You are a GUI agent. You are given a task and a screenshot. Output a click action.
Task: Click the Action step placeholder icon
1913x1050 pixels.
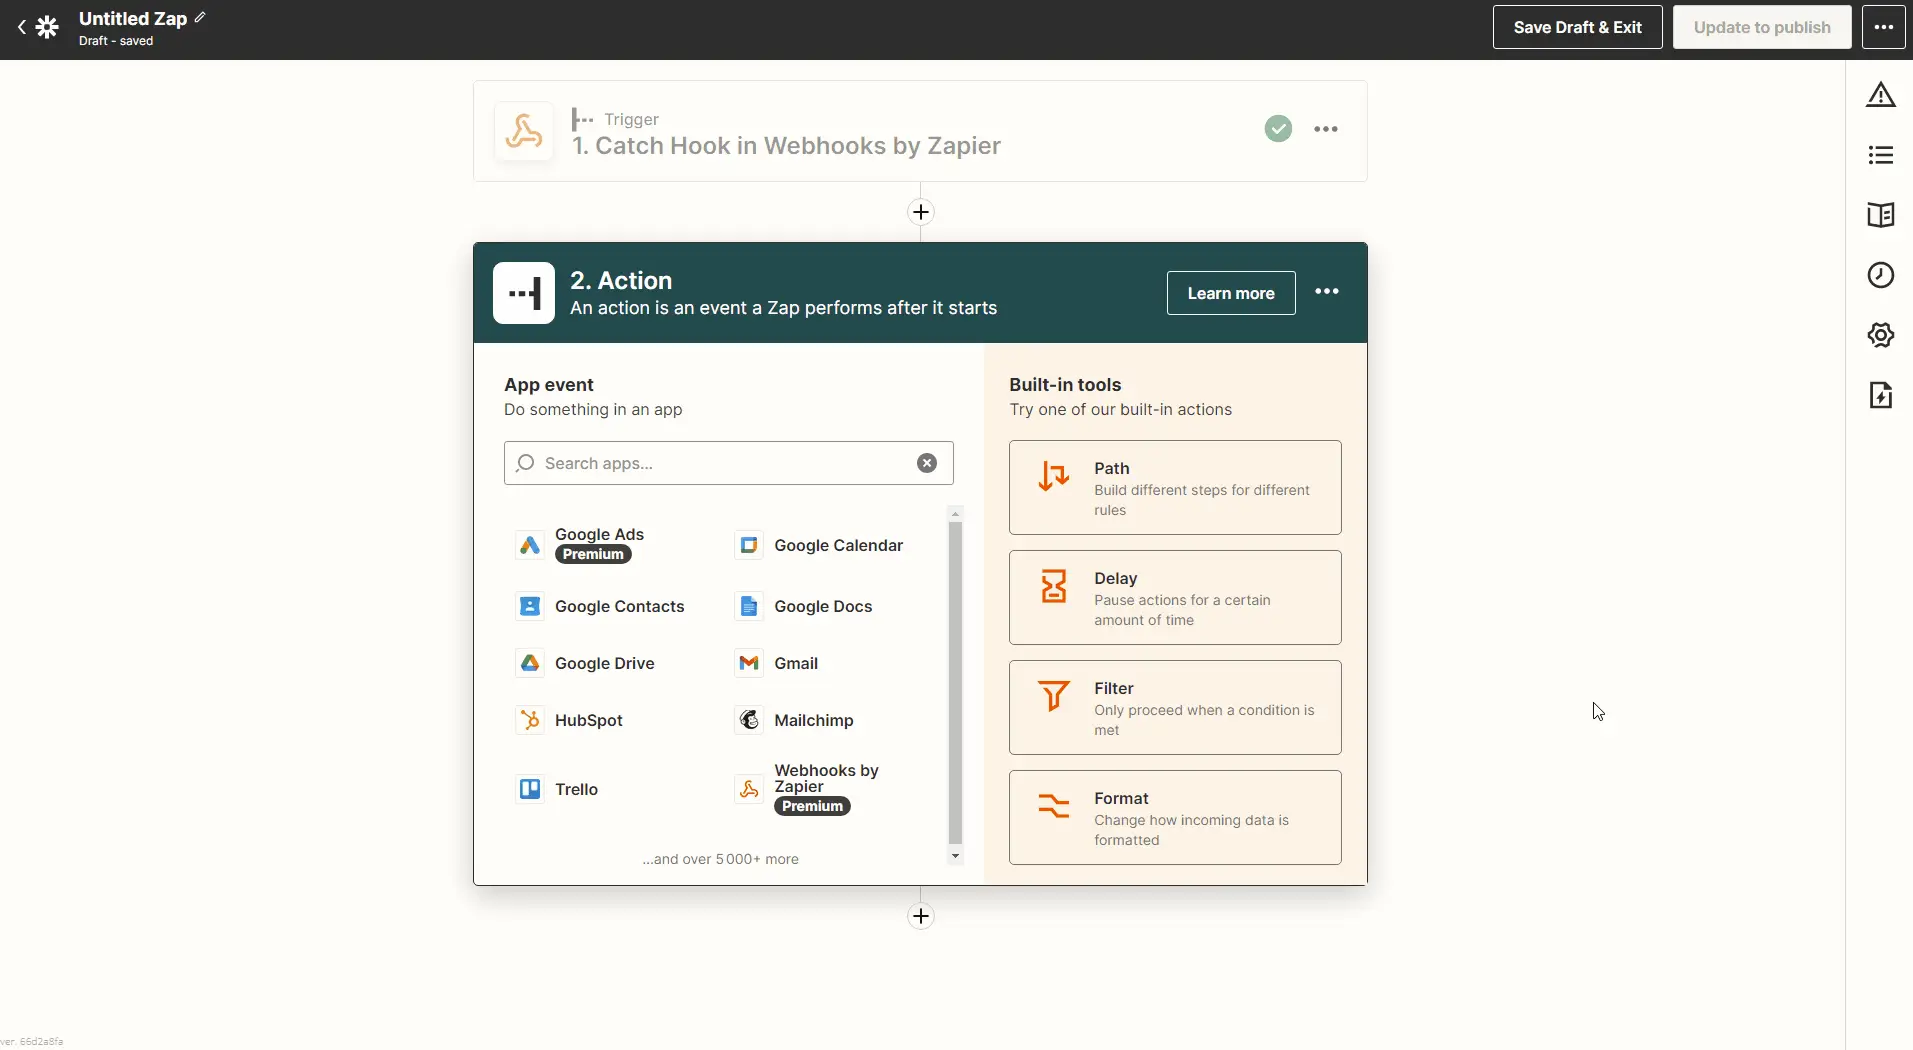coord(524,293)
